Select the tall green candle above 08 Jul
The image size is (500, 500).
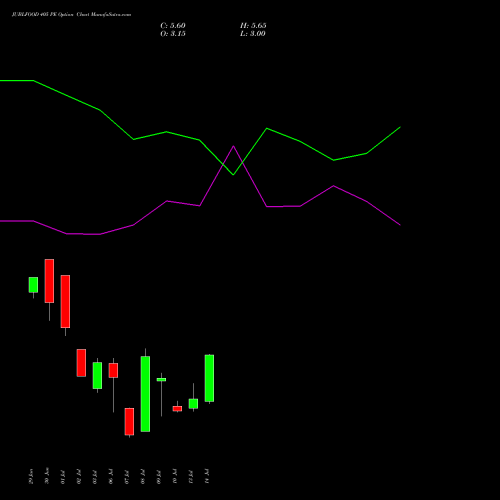tap(145, 394)
